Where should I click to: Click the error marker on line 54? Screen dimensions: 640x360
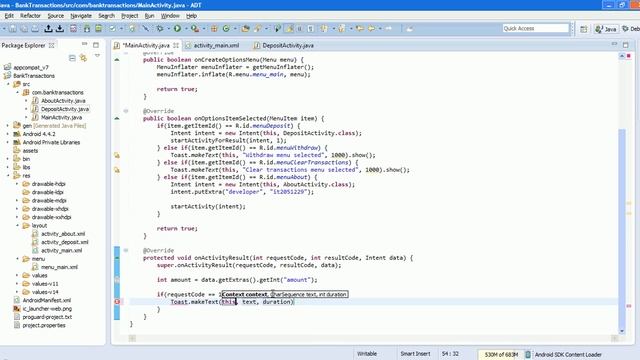(x=117, y=302)
